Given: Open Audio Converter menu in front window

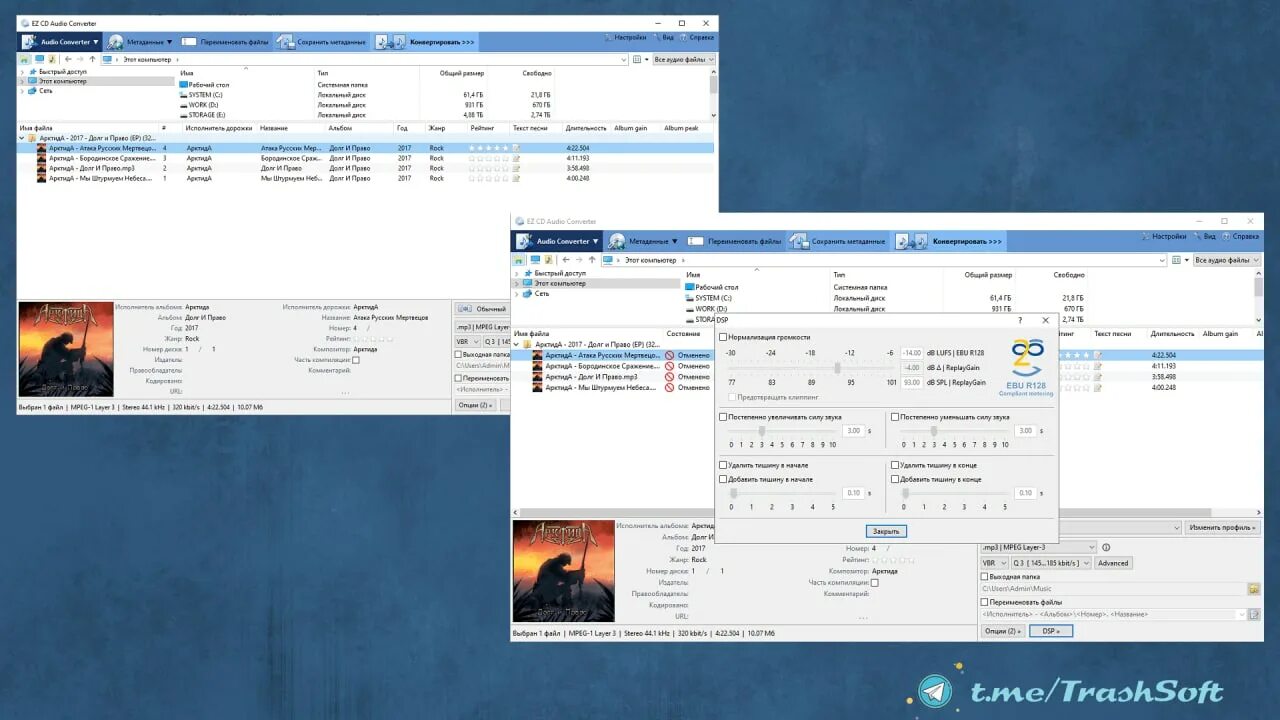Looking at the screenshot, I should pyautogui.click(x=558, y=241).
